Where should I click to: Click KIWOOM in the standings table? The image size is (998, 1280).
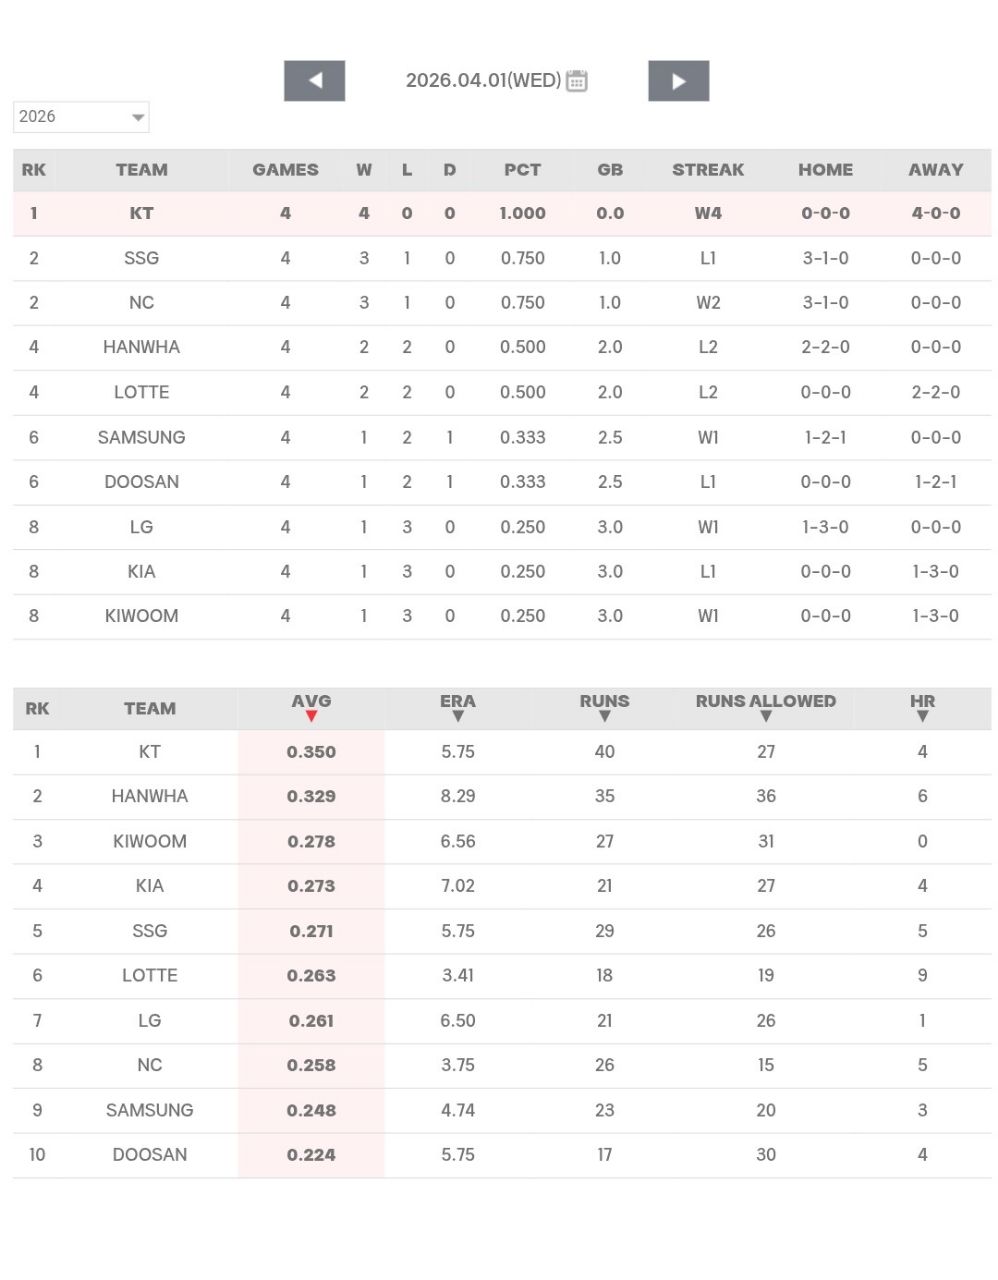tap(141, 616)
